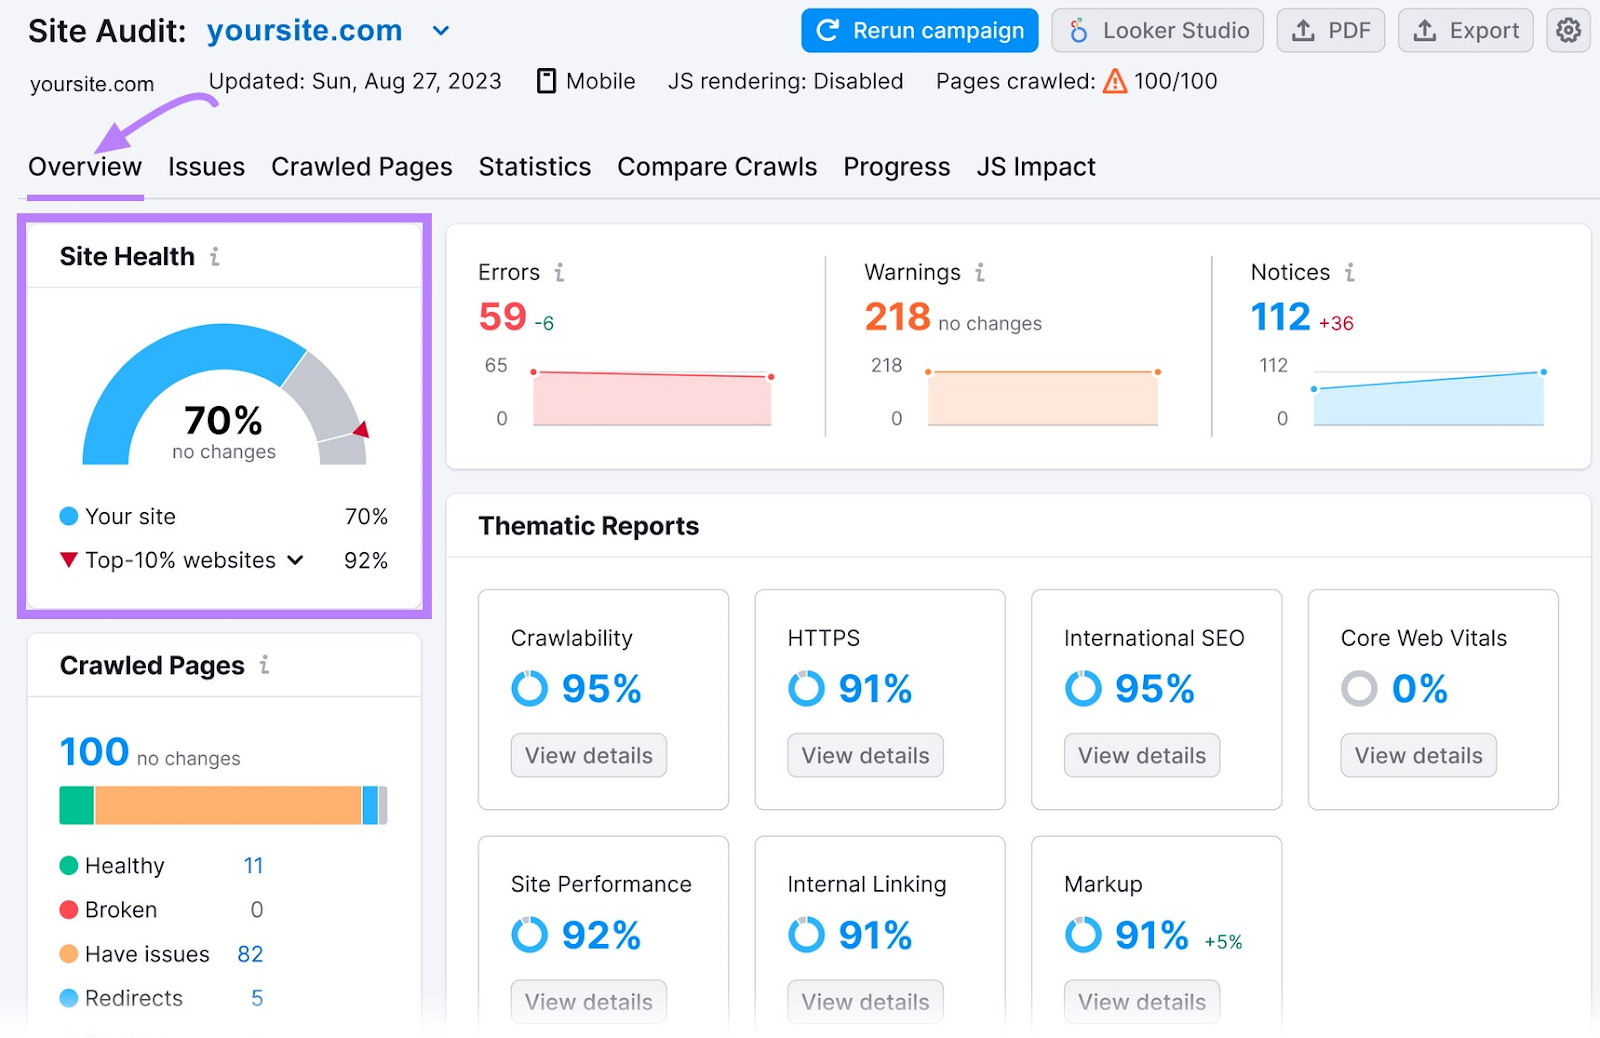Open the settings gear menu
Screen dimensions: 1600x1038
1567,30
